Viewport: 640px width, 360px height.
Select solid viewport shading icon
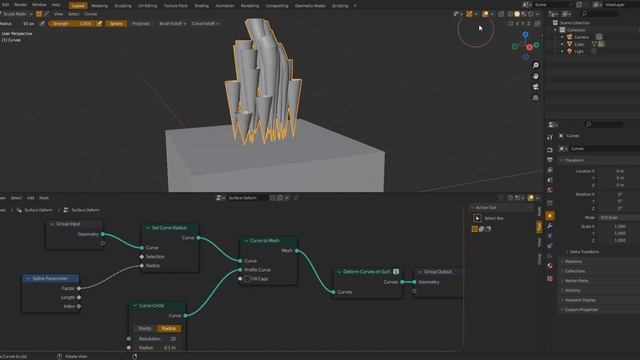pos(517,14)
